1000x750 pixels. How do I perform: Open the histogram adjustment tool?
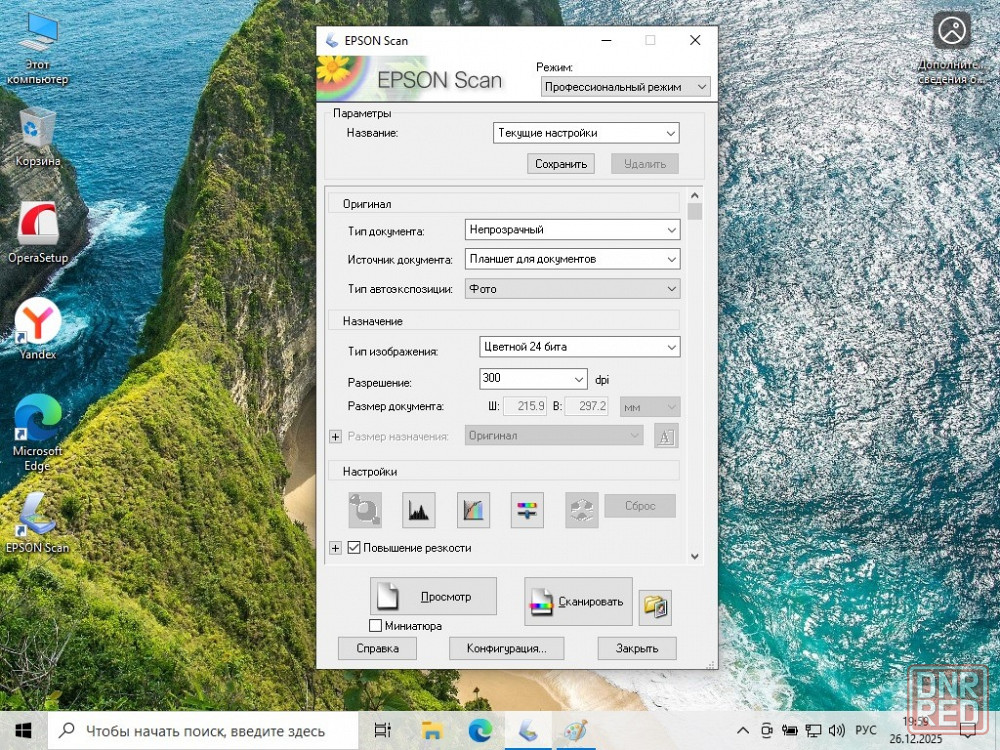[x=419, y=510]
